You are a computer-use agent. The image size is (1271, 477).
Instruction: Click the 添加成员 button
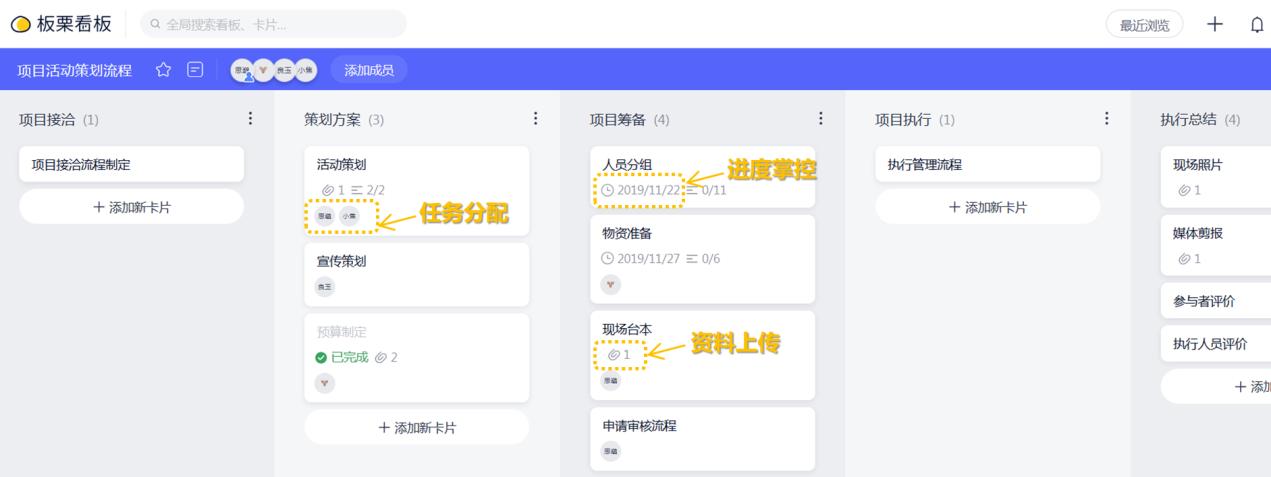tap(369, 70)
